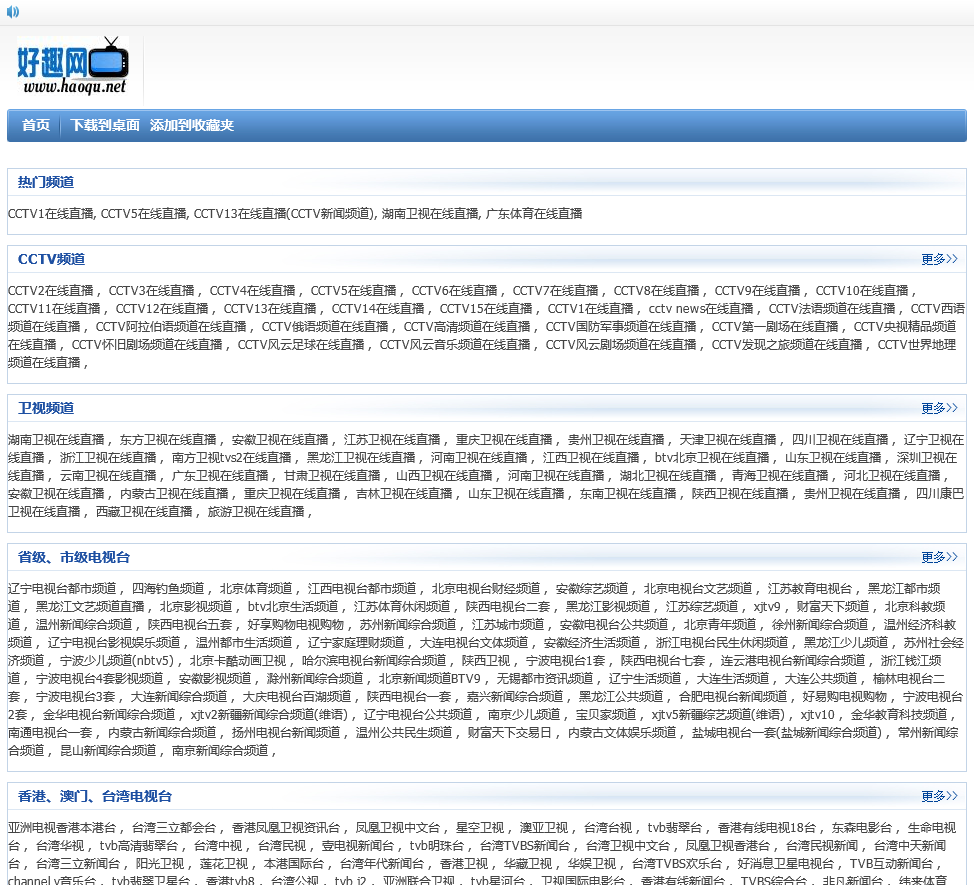Open 台湾TVBS新闻台 link
This screenshot has height=885, width=974.
click(x=525, y=846)
